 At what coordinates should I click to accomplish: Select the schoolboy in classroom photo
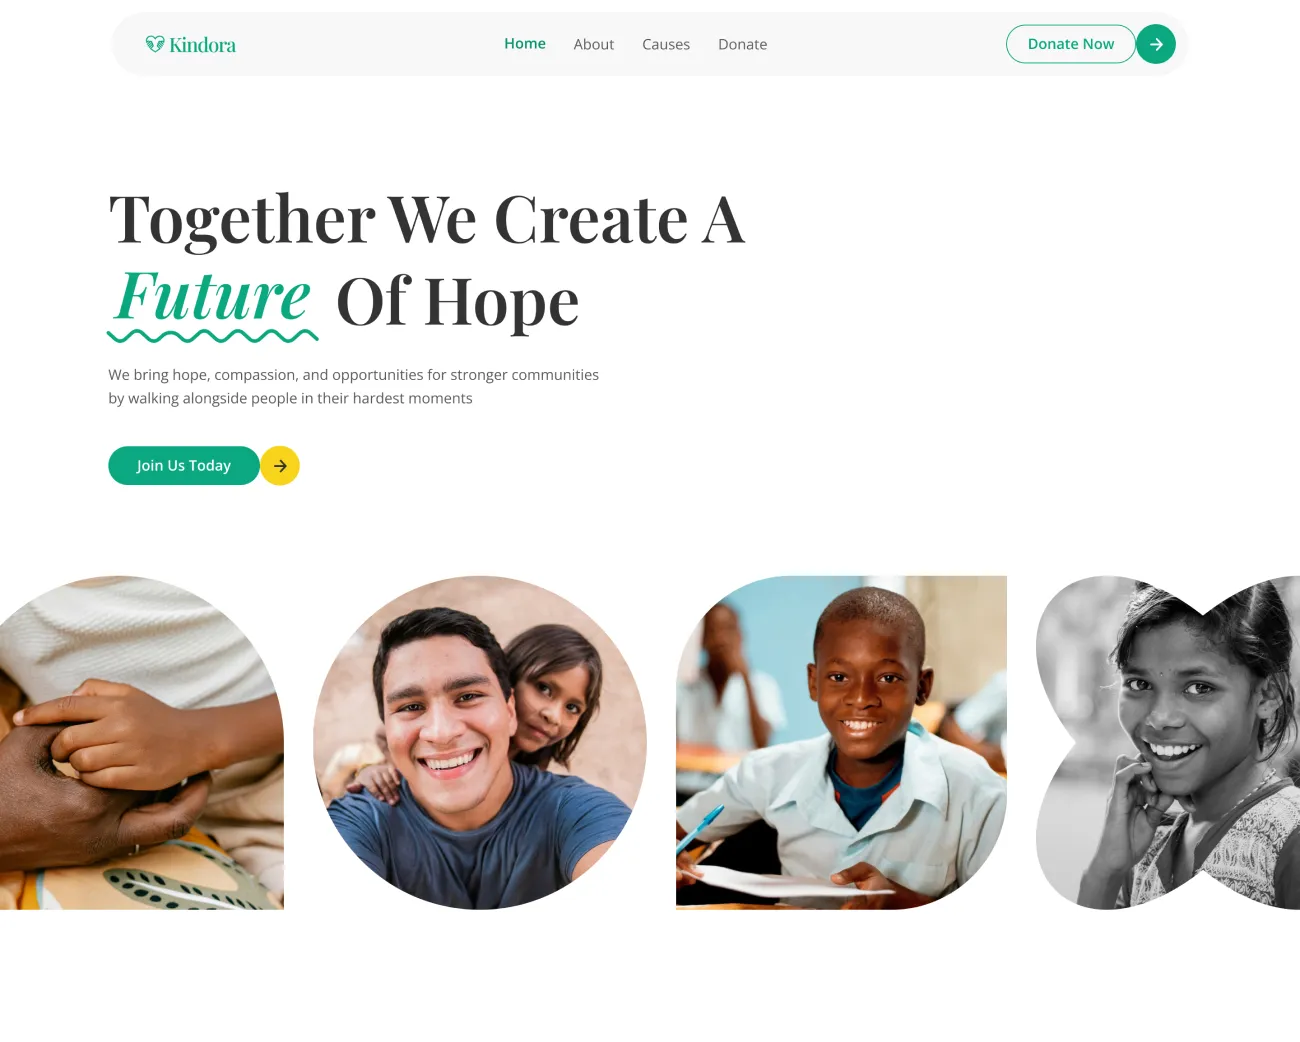pyautogui.click(x=841, y=743)
